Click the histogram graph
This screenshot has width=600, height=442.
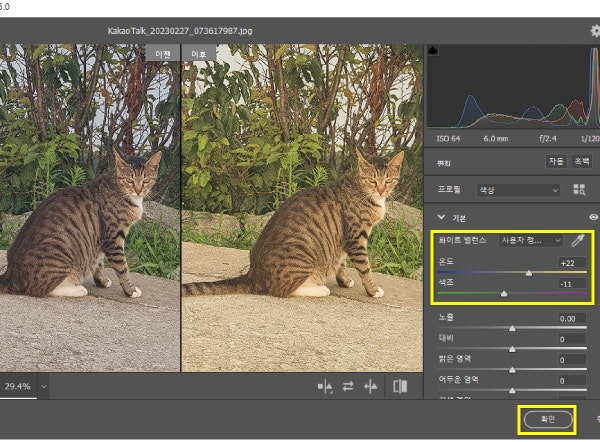(x=513, y=86)
